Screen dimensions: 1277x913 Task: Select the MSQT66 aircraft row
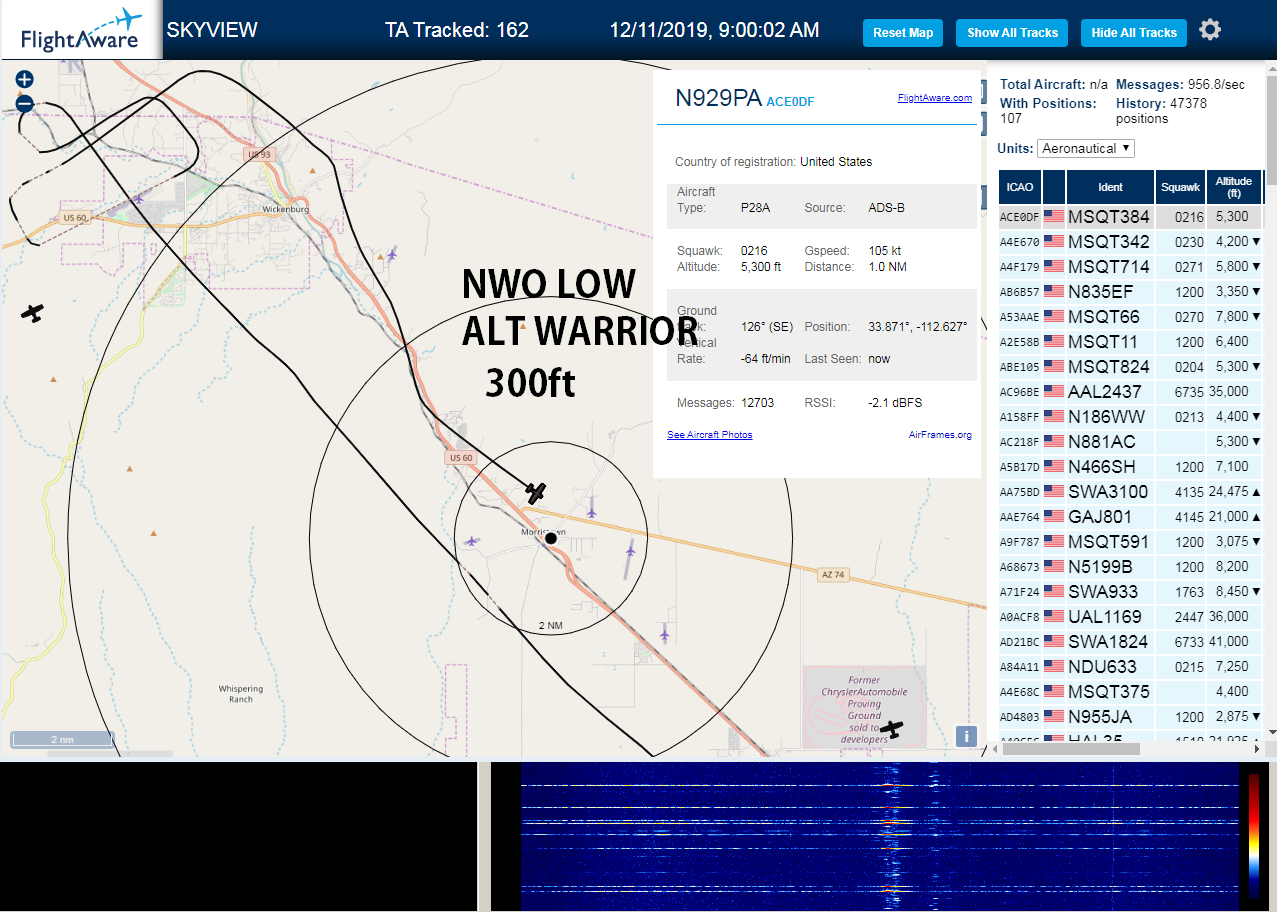[x=1131, y=317]
